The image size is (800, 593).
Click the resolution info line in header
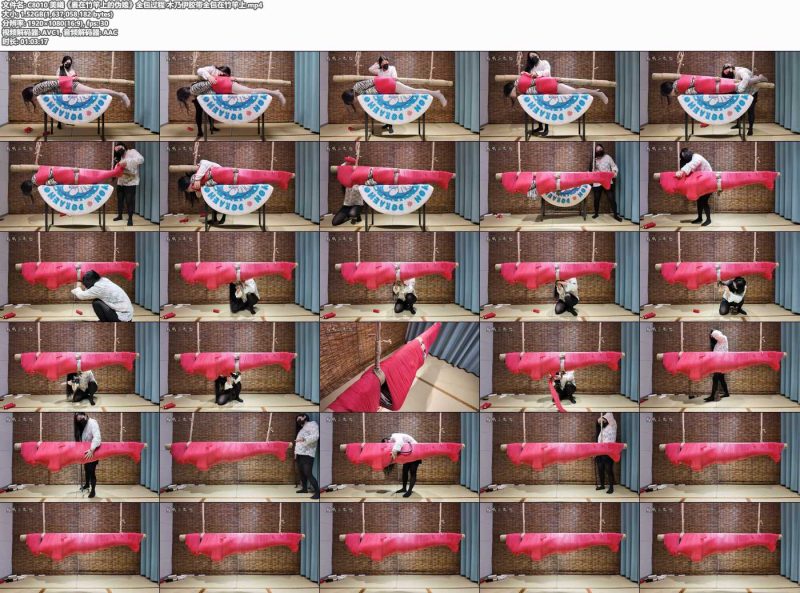click(55, 23)
